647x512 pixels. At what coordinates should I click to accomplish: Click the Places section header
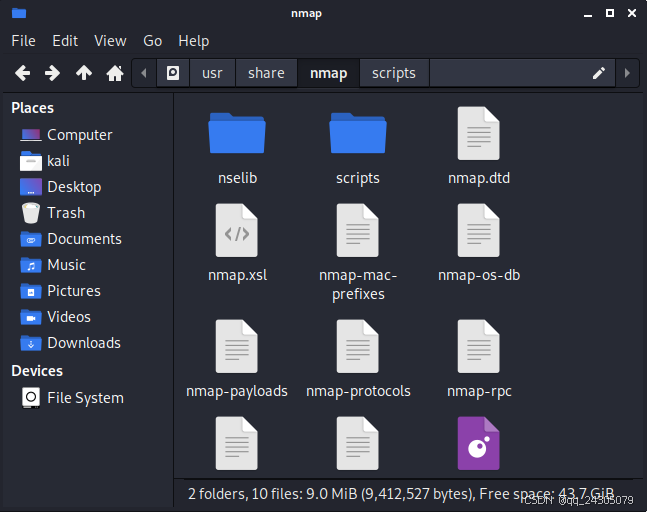(33, 108)
